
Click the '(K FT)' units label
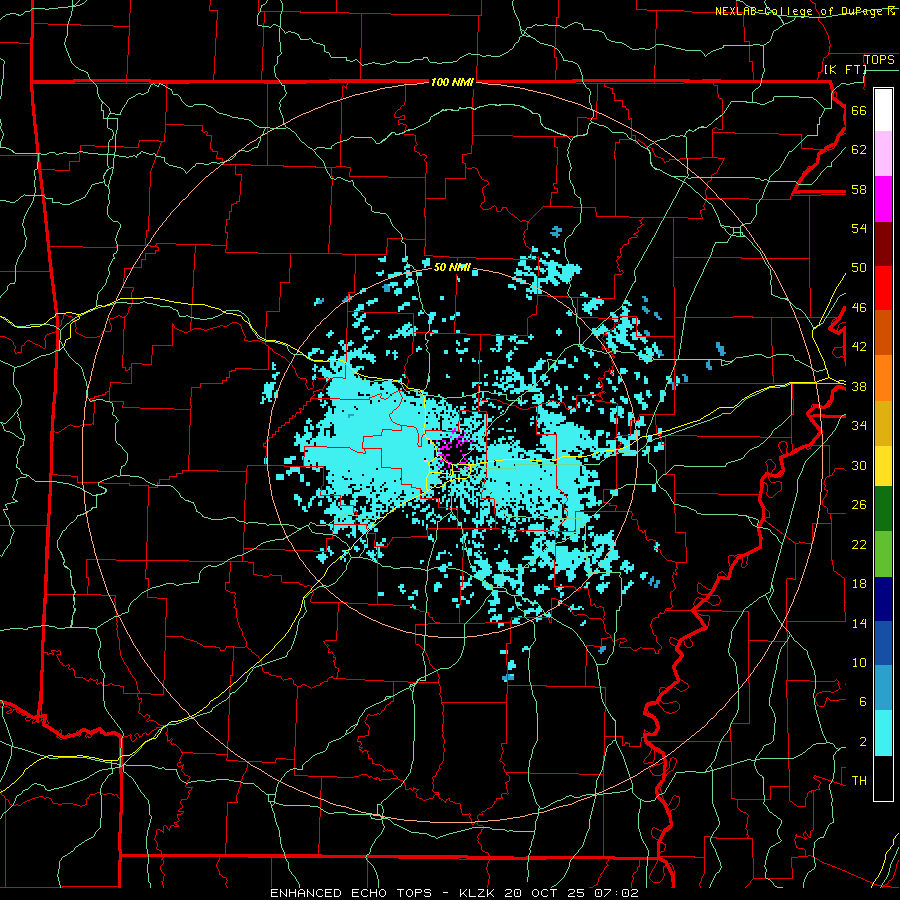(x=845, y=69)
